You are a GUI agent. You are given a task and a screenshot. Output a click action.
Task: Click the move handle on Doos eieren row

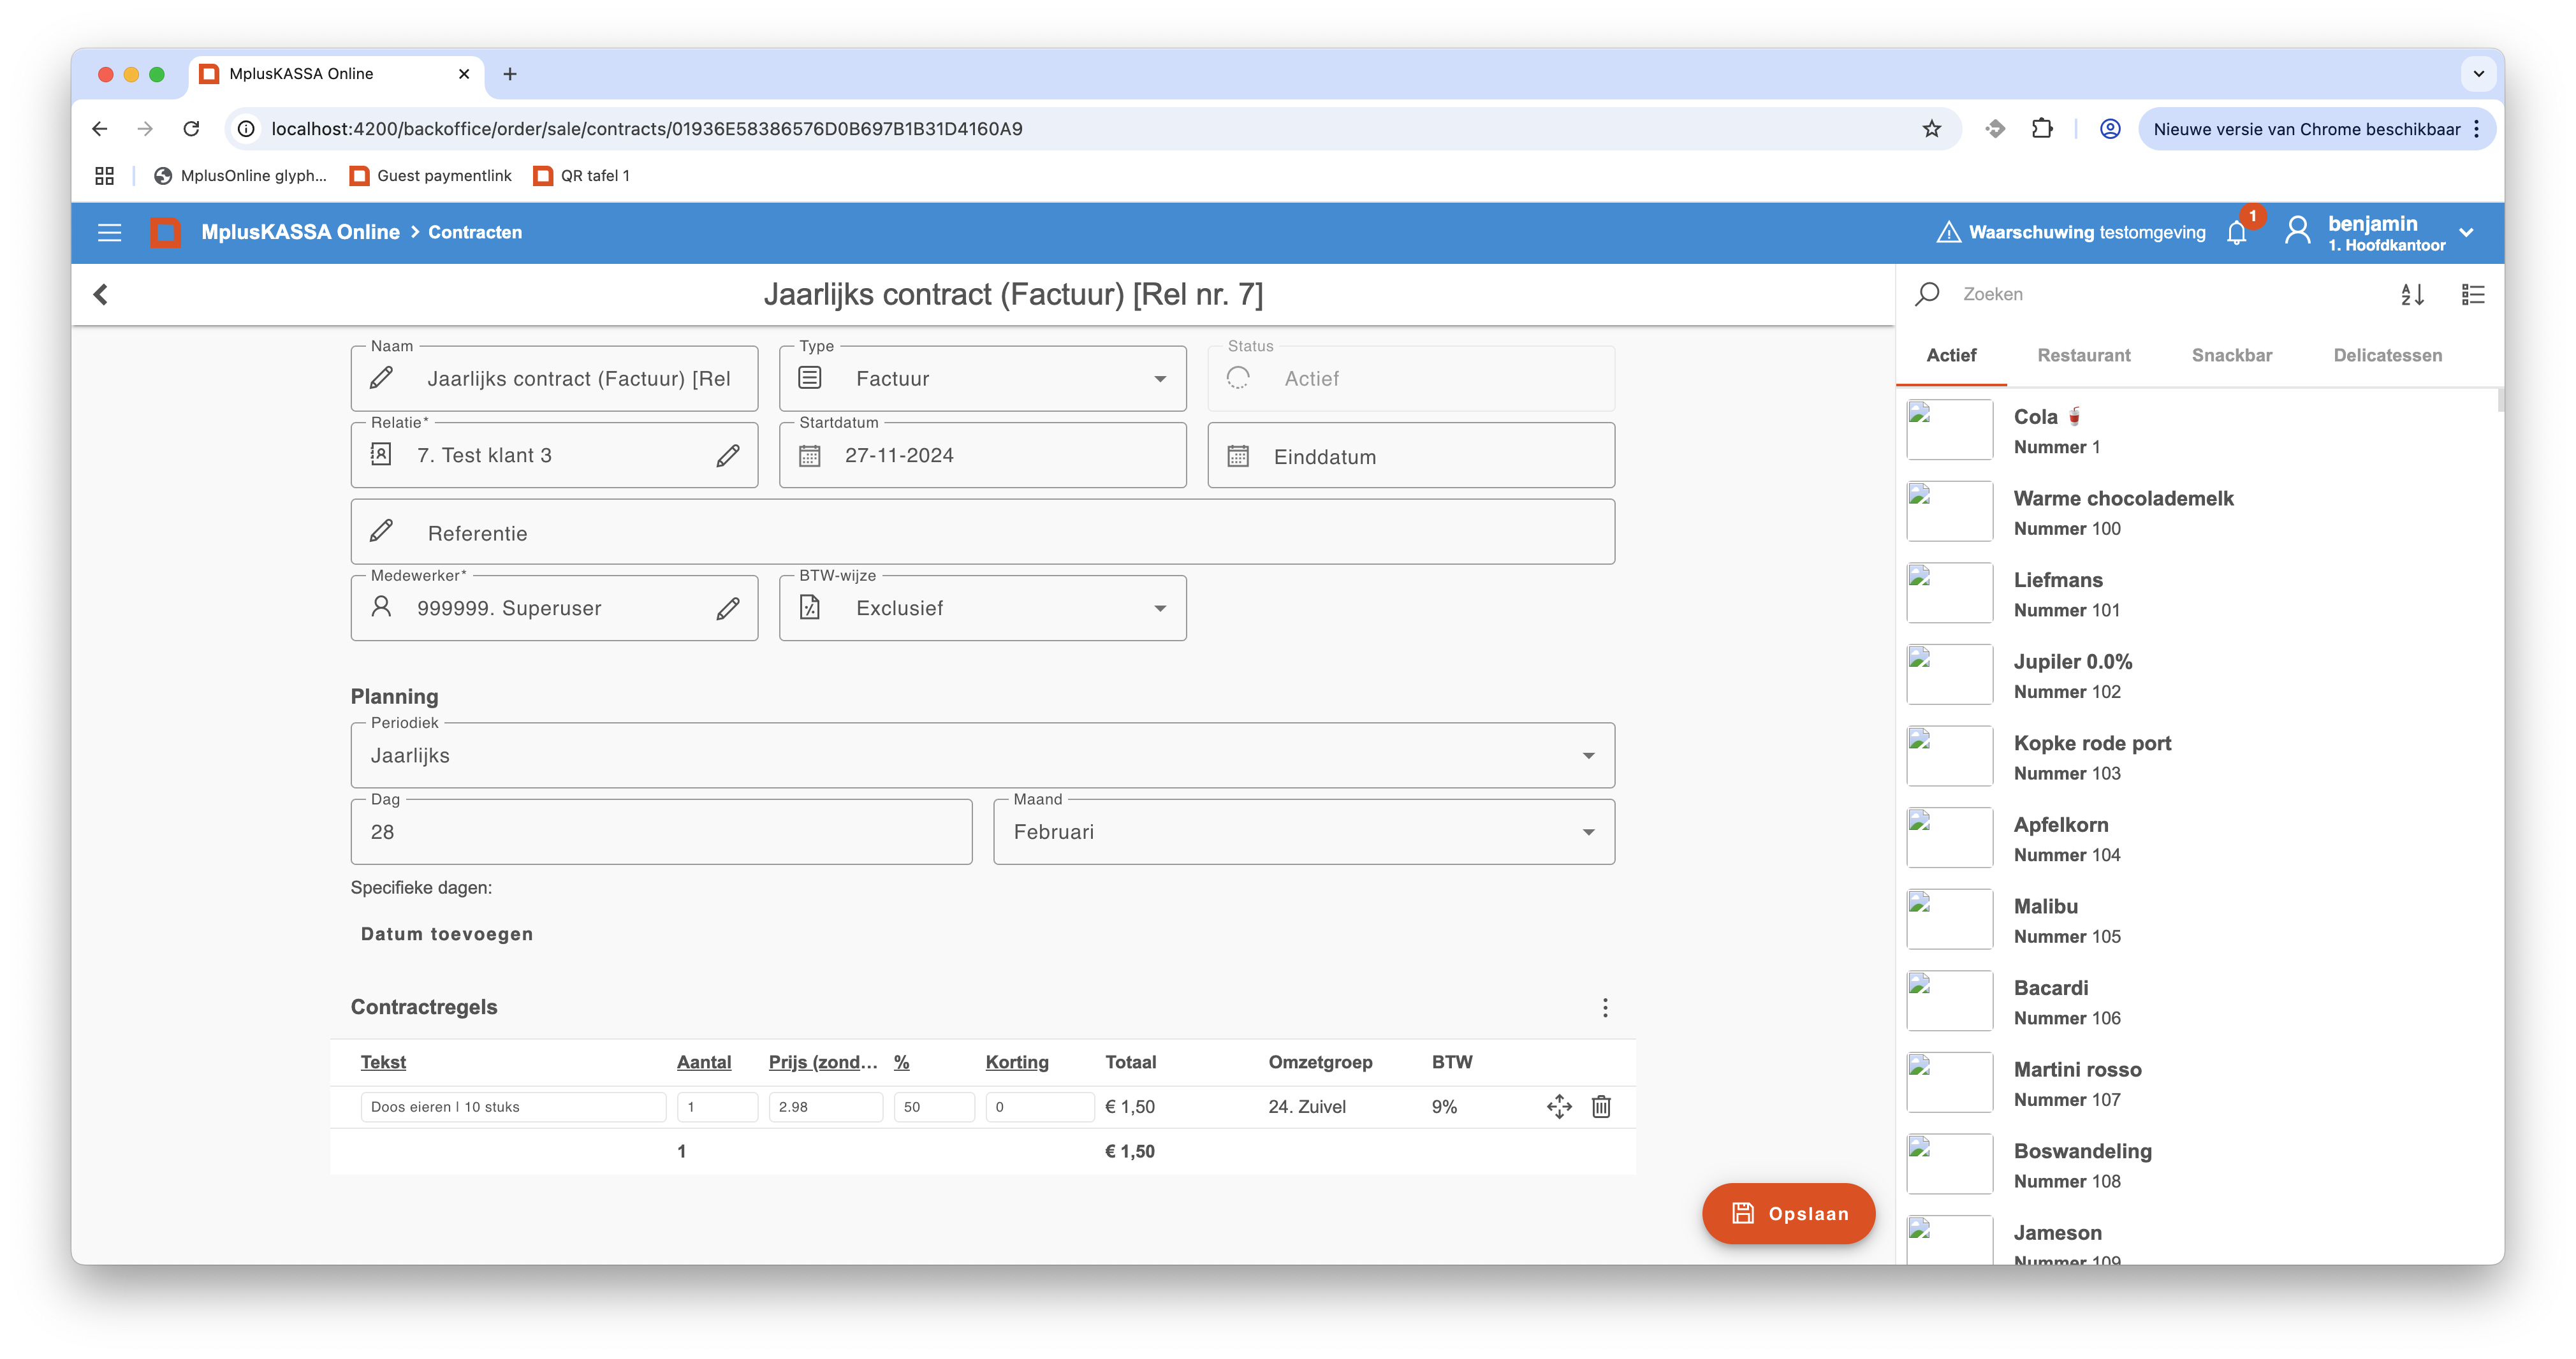click(1559, 1107)
